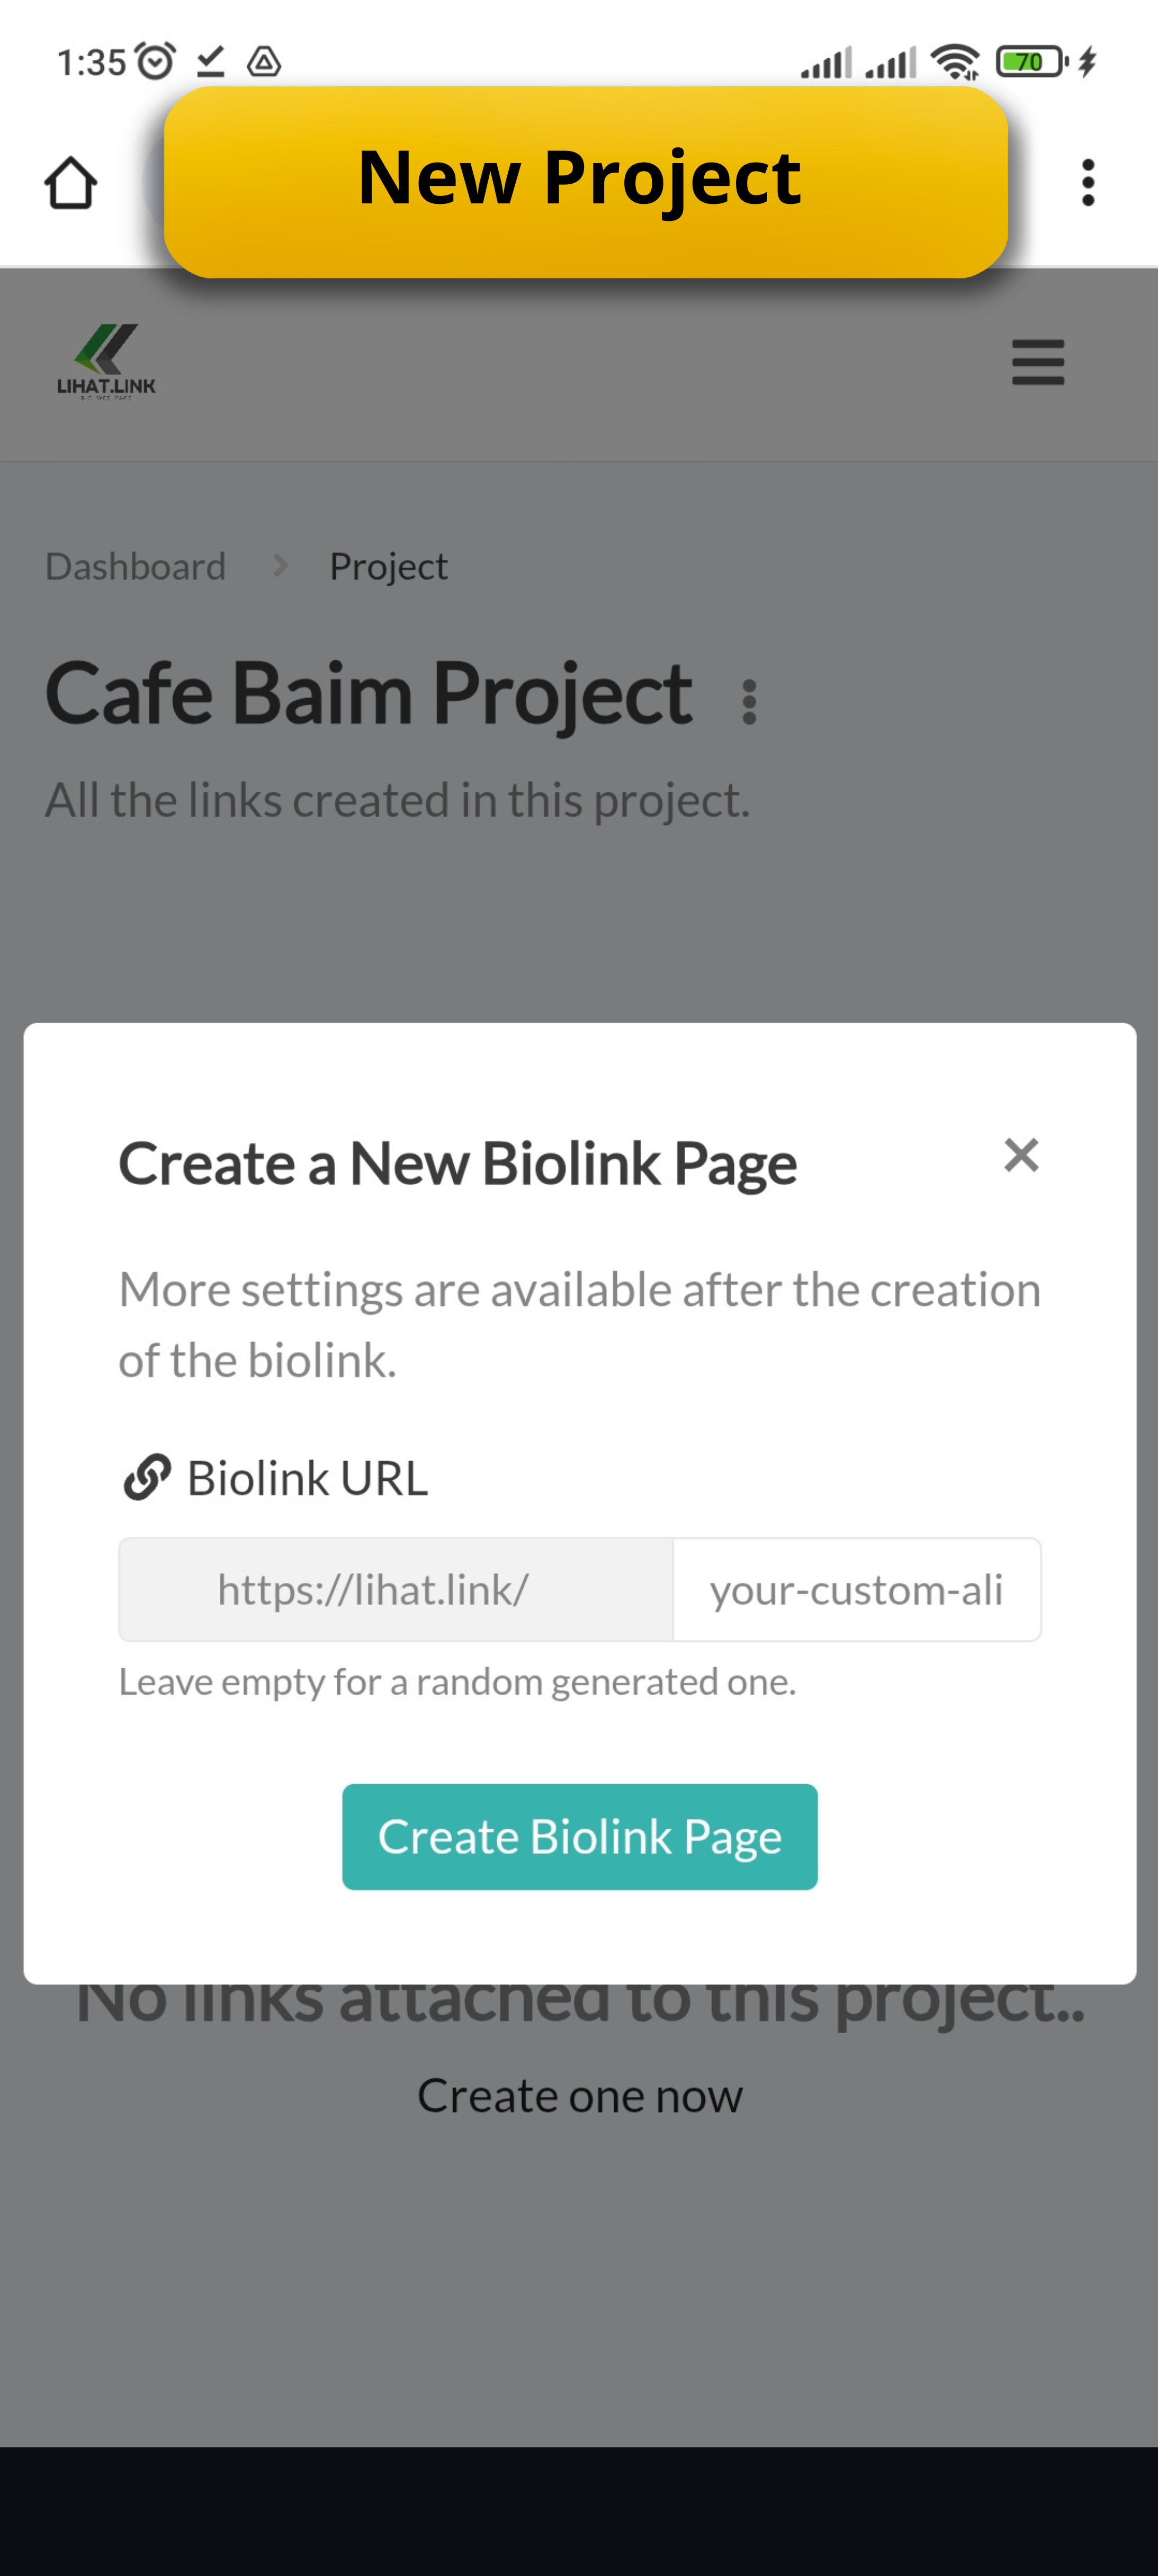
Task: Click the Create one now link
Action: 579,2095
